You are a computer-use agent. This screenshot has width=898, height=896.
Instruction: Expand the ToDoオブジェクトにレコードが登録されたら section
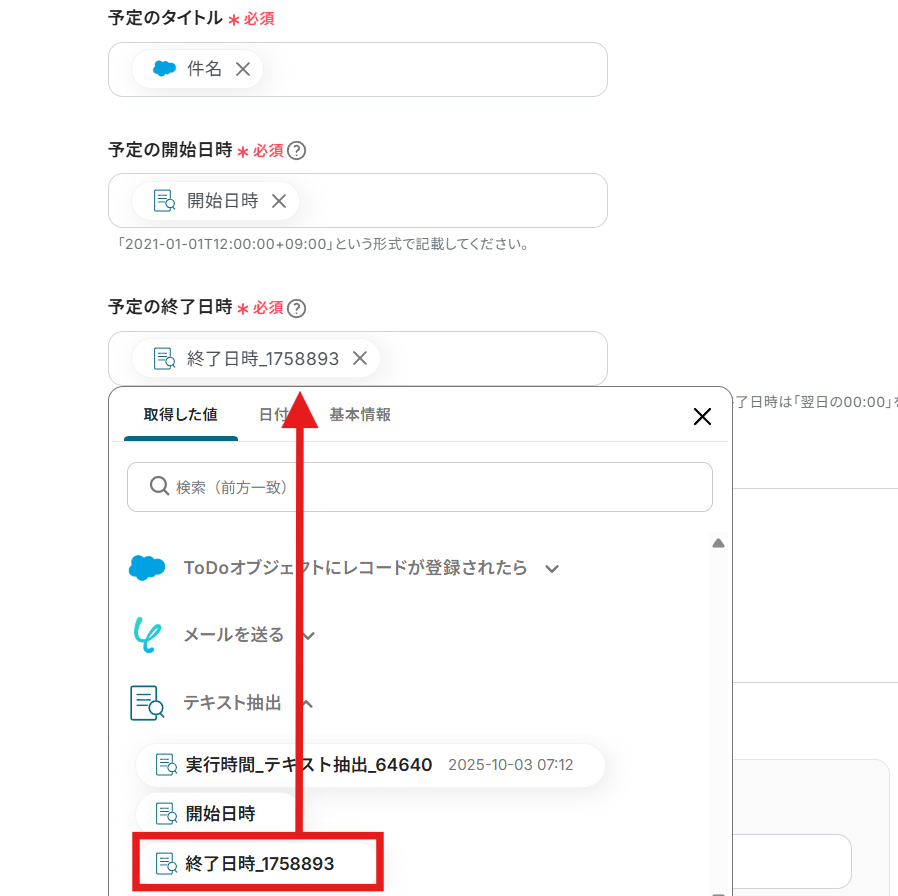[552, 569]
